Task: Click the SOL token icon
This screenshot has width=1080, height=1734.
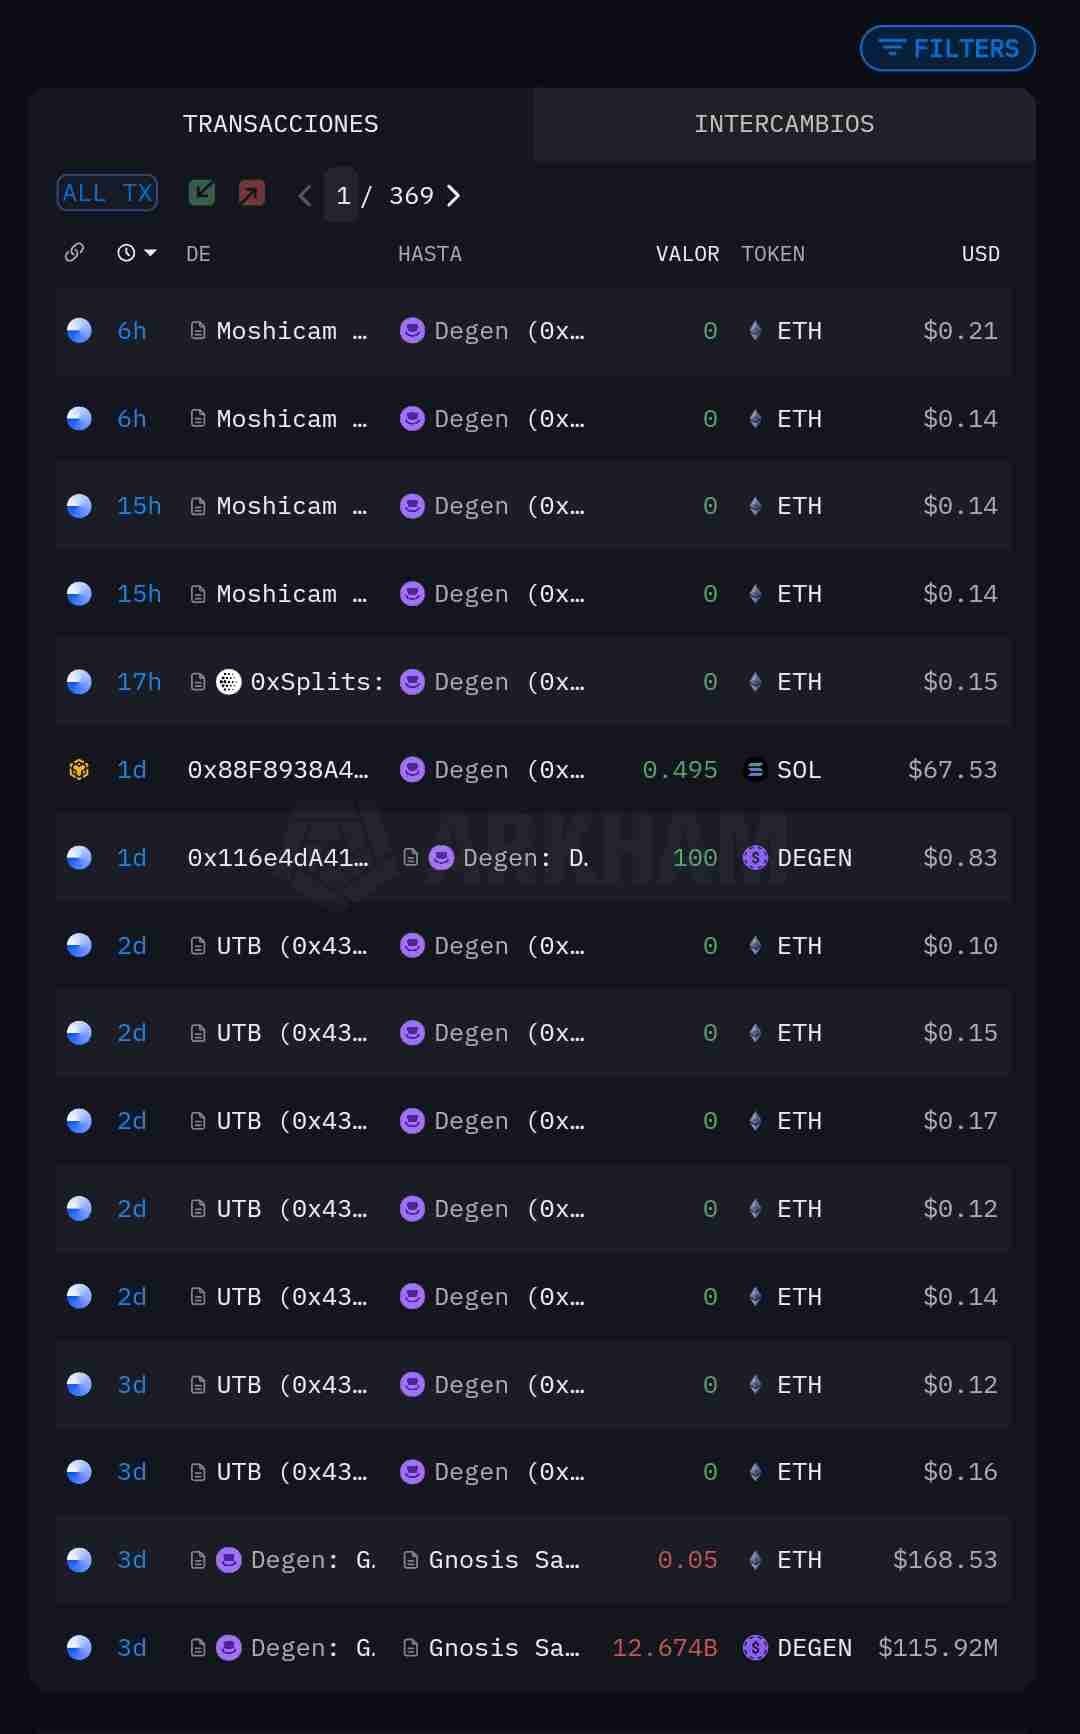Action: [x=756, y=769]
